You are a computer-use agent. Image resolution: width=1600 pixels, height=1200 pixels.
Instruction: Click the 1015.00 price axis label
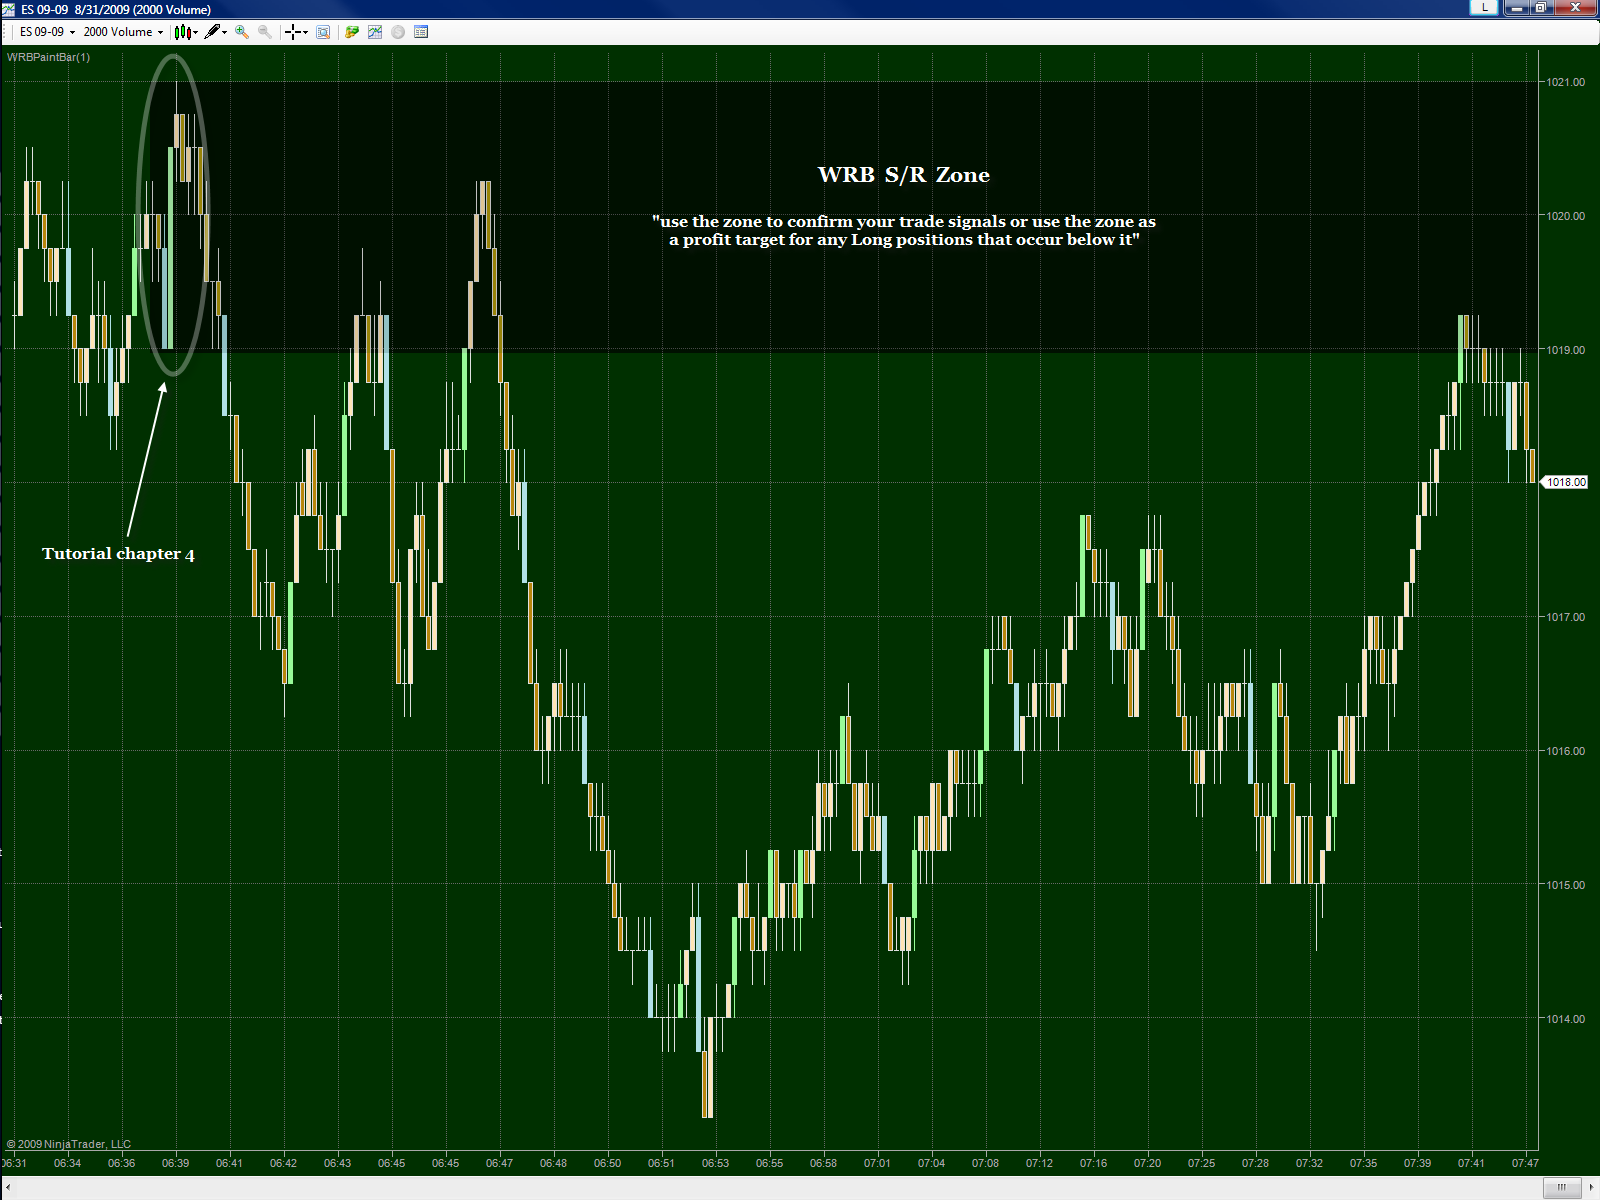(x=1565, y=885)
